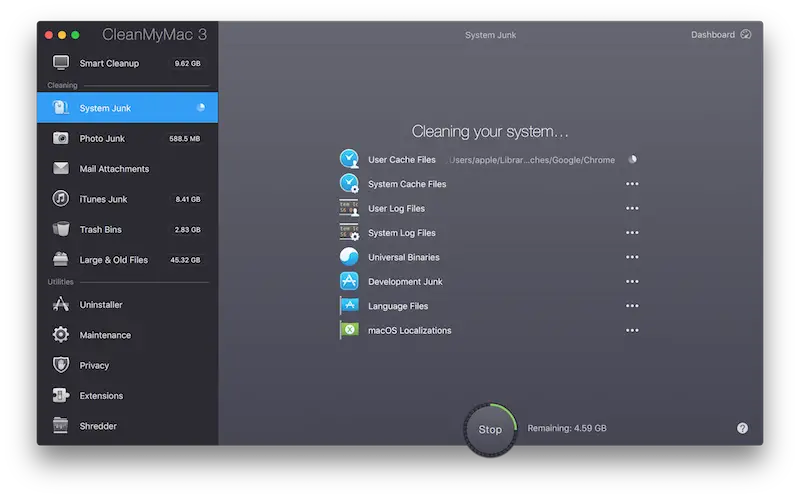Click the Shredder icon
Viewport: 800px width, 498px height.
[61, 426]
